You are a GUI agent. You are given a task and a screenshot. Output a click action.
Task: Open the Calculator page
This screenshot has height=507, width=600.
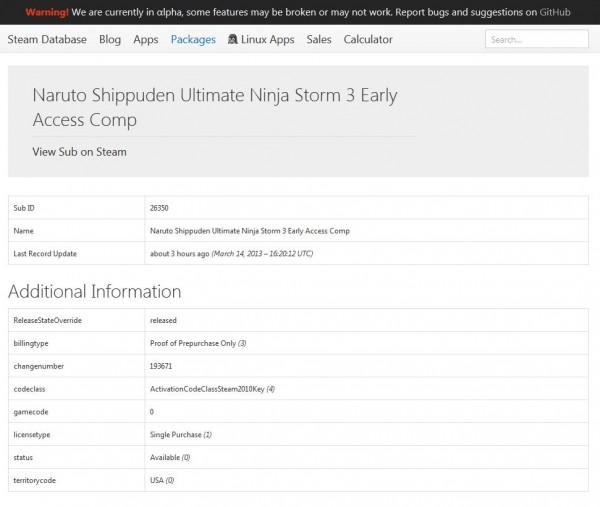368,39
